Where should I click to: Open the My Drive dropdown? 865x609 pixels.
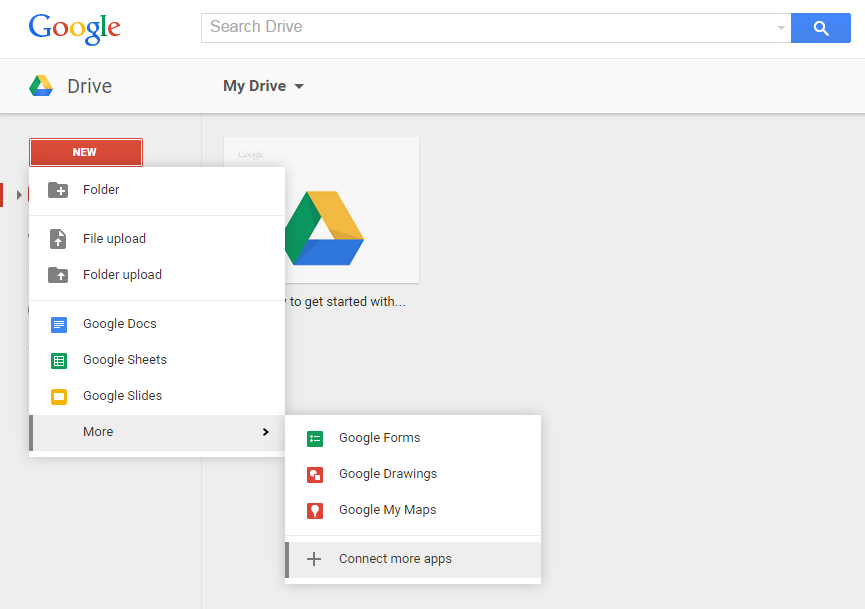[x=263, y=86]
